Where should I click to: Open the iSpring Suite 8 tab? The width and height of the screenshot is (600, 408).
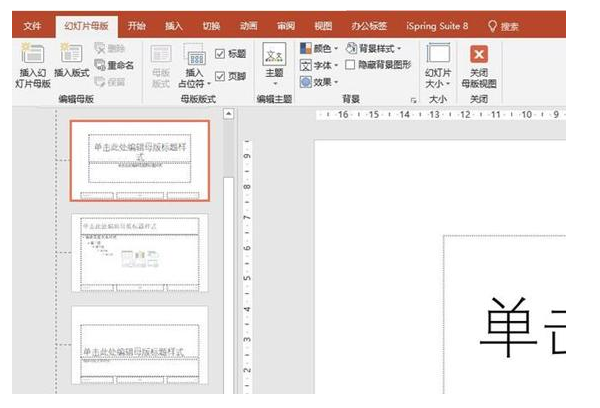coord(437,25)
